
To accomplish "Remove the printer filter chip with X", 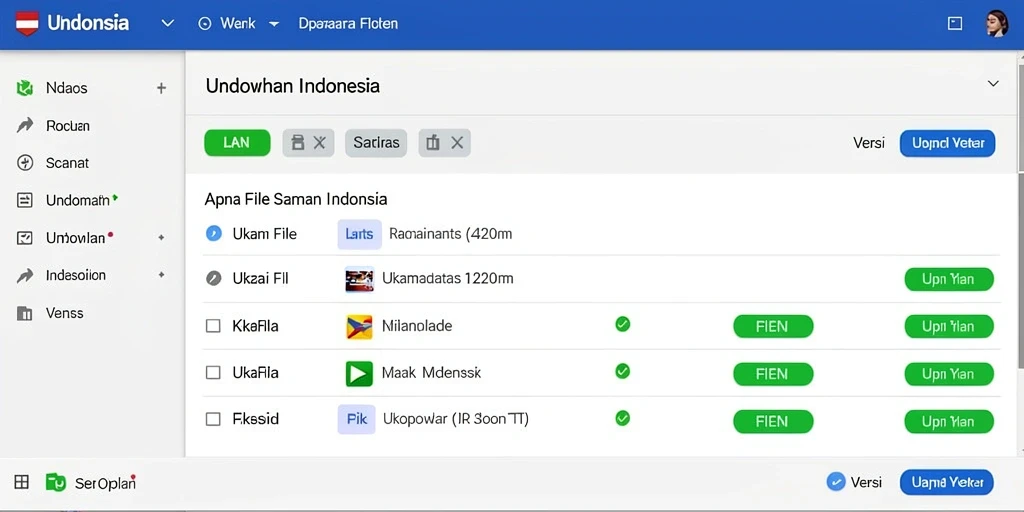I will click(x=319, y=143).
